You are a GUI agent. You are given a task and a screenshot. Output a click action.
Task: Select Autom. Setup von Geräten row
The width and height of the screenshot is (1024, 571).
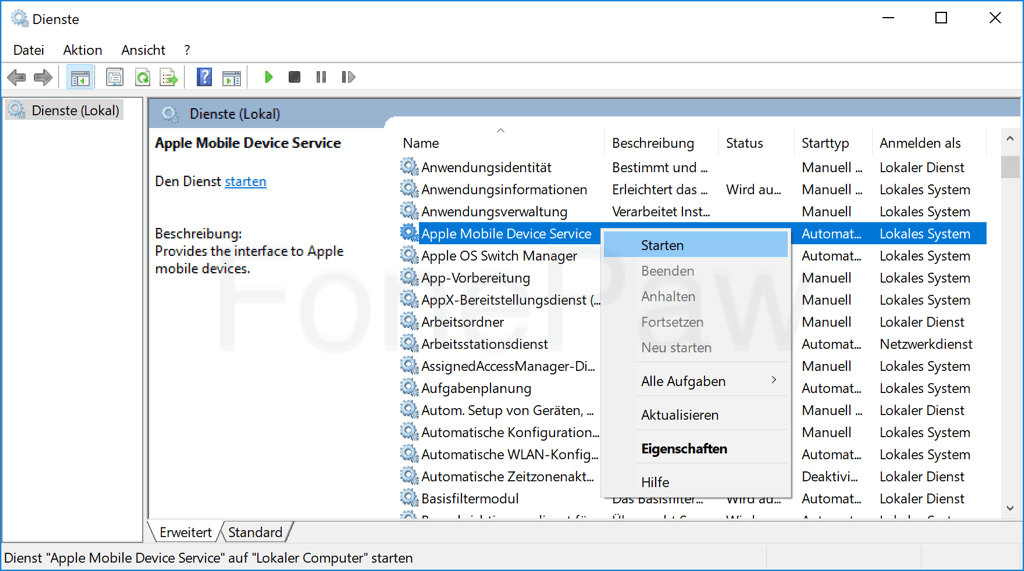pyautogui.click(x=507, y=410)
